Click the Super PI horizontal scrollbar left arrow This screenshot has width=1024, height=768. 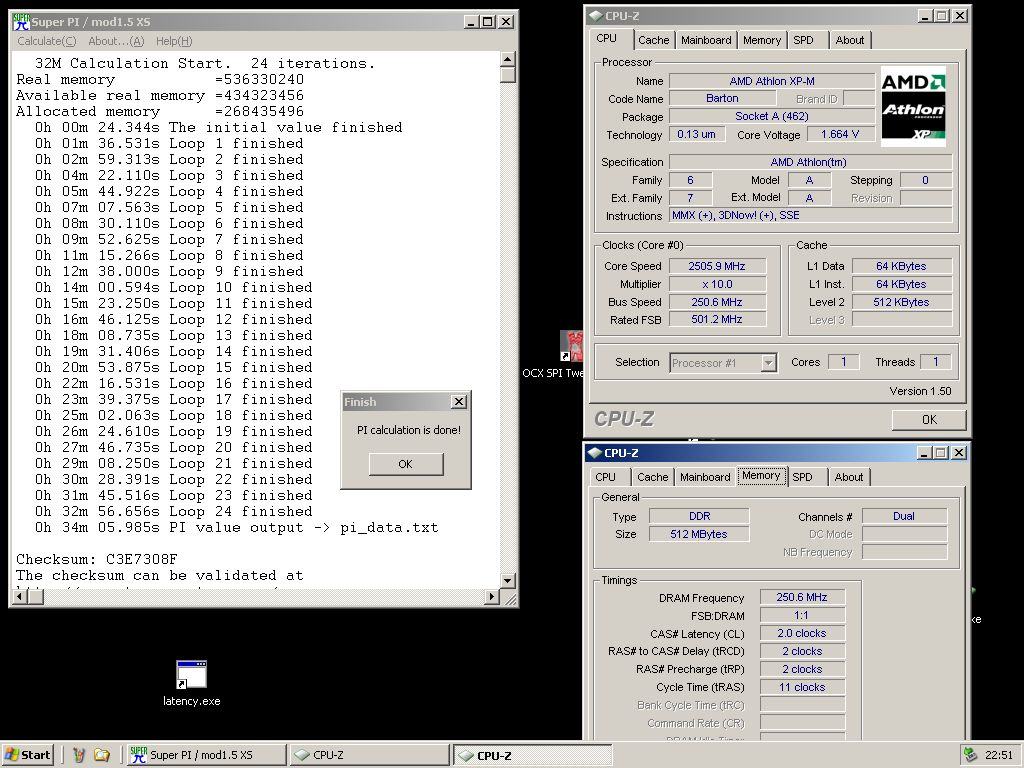(20, 596)
